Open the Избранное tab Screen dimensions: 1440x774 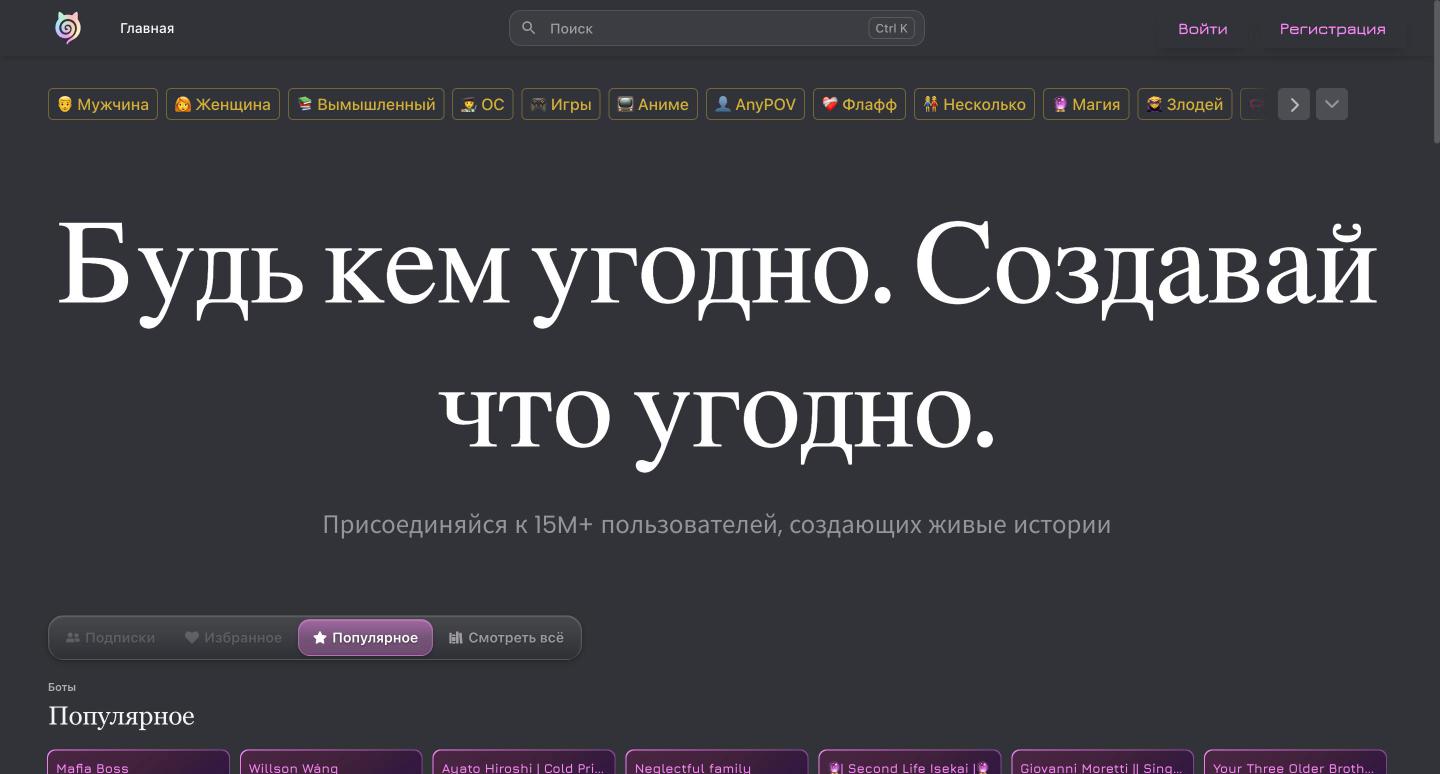tap(233, 637)
